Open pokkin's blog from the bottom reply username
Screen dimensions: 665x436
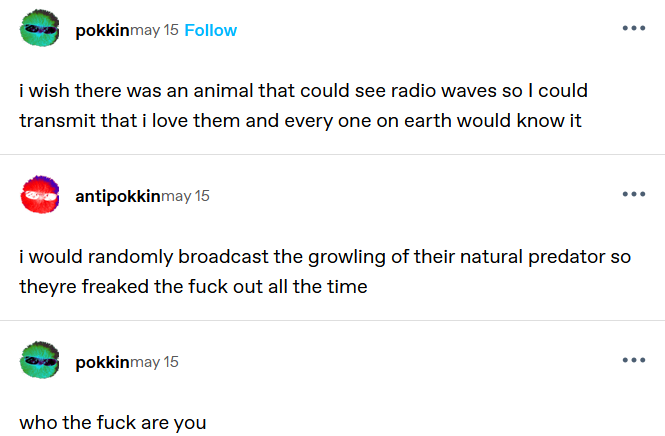click(102, 362)
